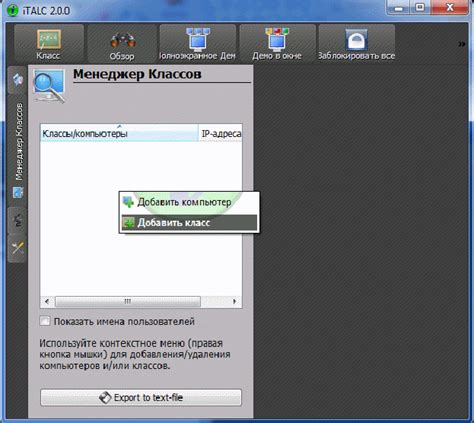The height and width of the screenshot is (423, 474).
Task: Click the horizontal scrollbar thumb
Action: pyautogui.click(x=128, y=301)
